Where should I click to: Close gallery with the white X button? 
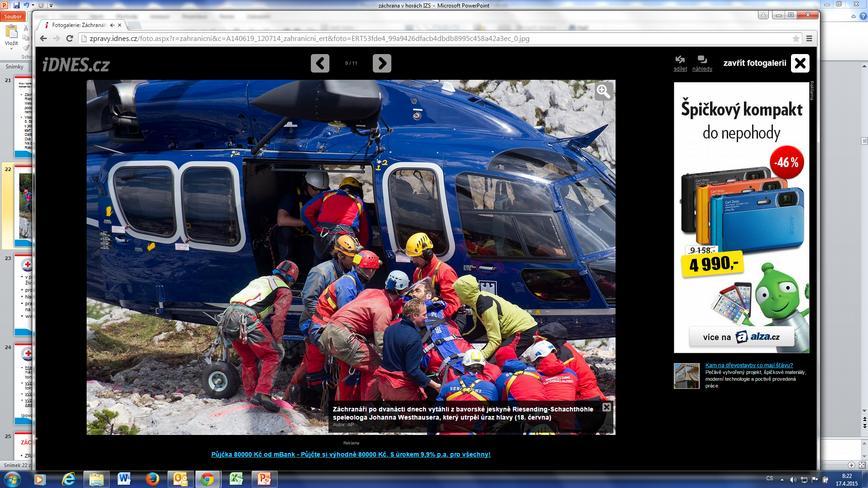pyautogui.click(x=800, y=63)
